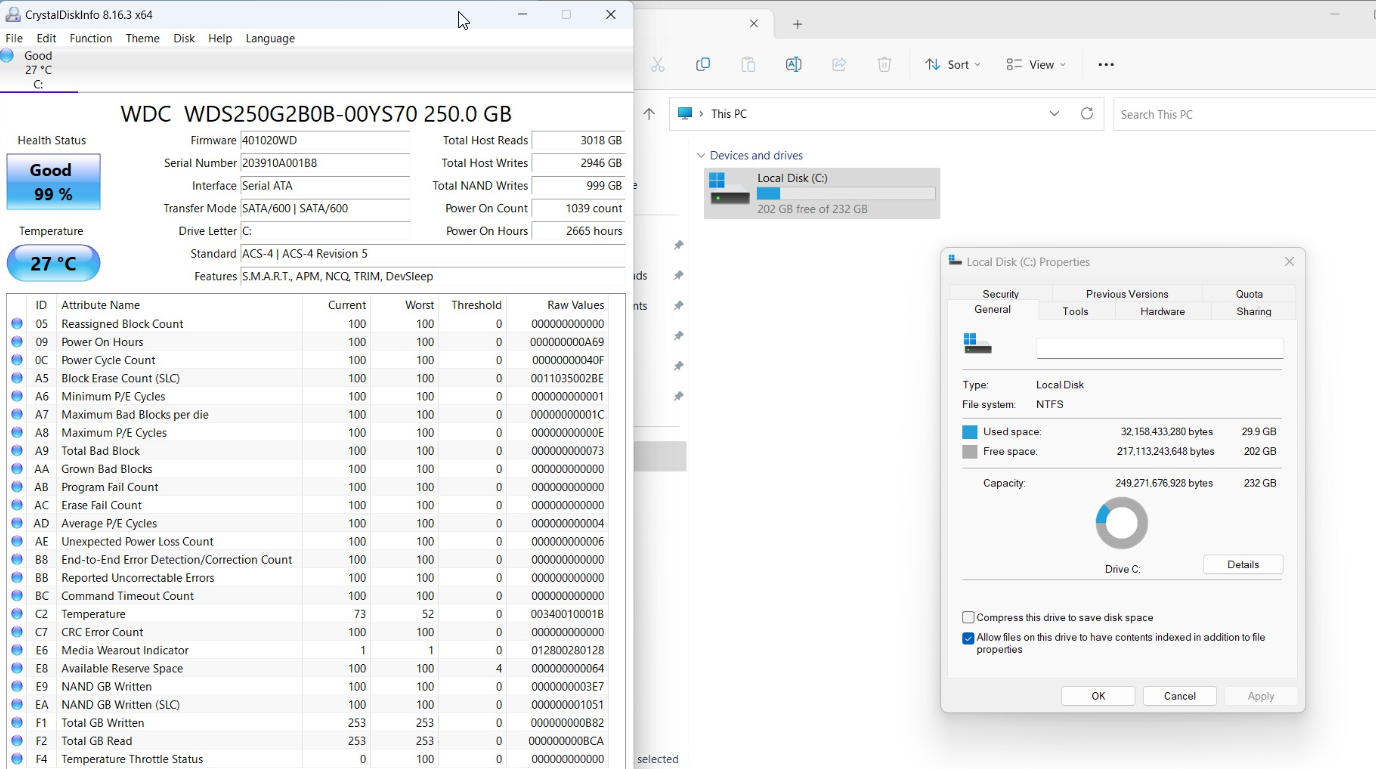Viewport: 1376px width, 769px height.
Task: Open the File menu in CrystalDiskInfo
Action: (14, 38)
